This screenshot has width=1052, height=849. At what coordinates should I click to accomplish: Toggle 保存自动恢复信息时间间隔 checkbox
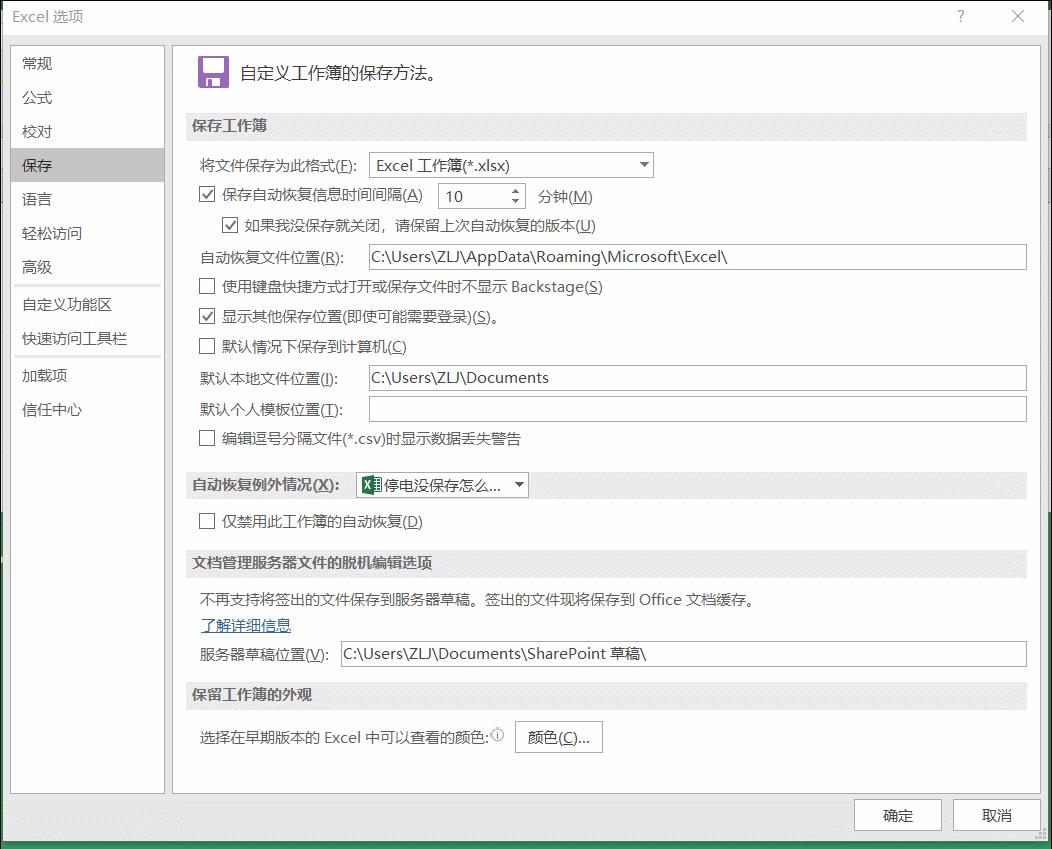[208, 196]
